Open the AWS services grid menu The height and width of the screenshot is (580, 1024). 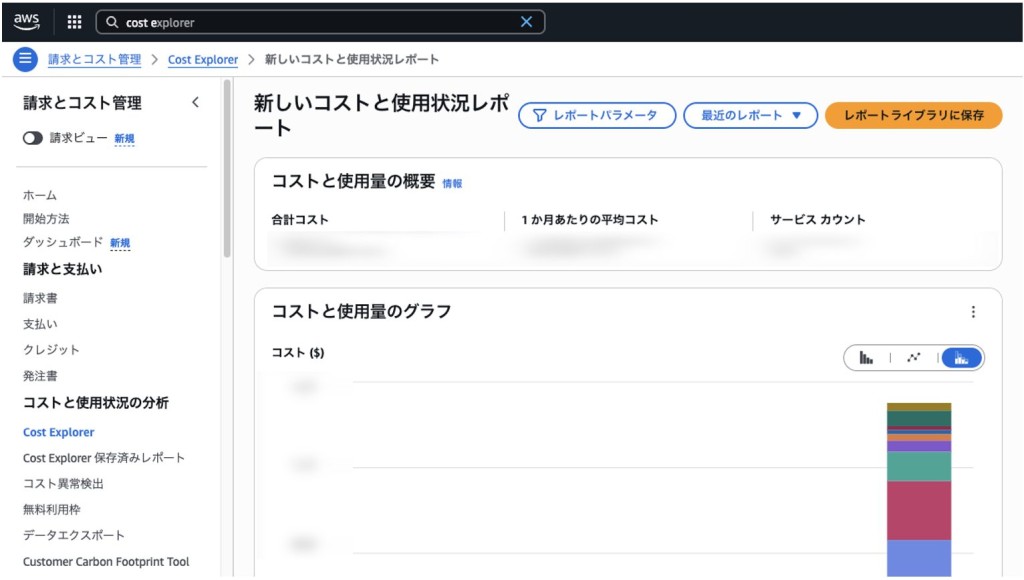pos(74,22)
